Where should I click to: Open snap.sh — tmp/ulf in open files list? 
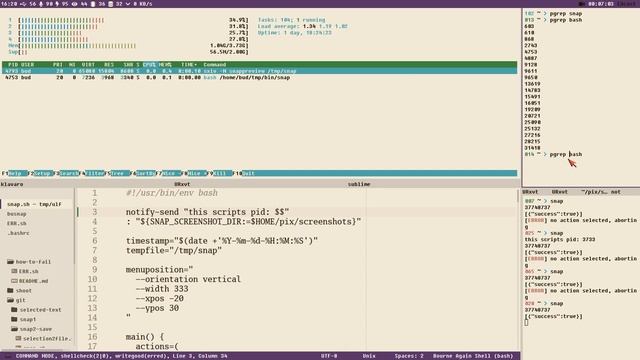[x=34, y=204]
